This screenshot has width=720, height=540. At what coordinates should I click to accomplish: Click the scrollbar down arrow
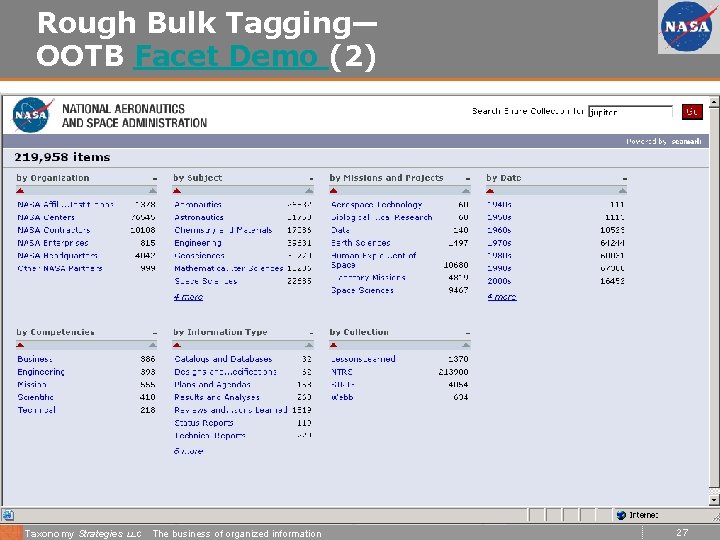click(x=714, y=500)
